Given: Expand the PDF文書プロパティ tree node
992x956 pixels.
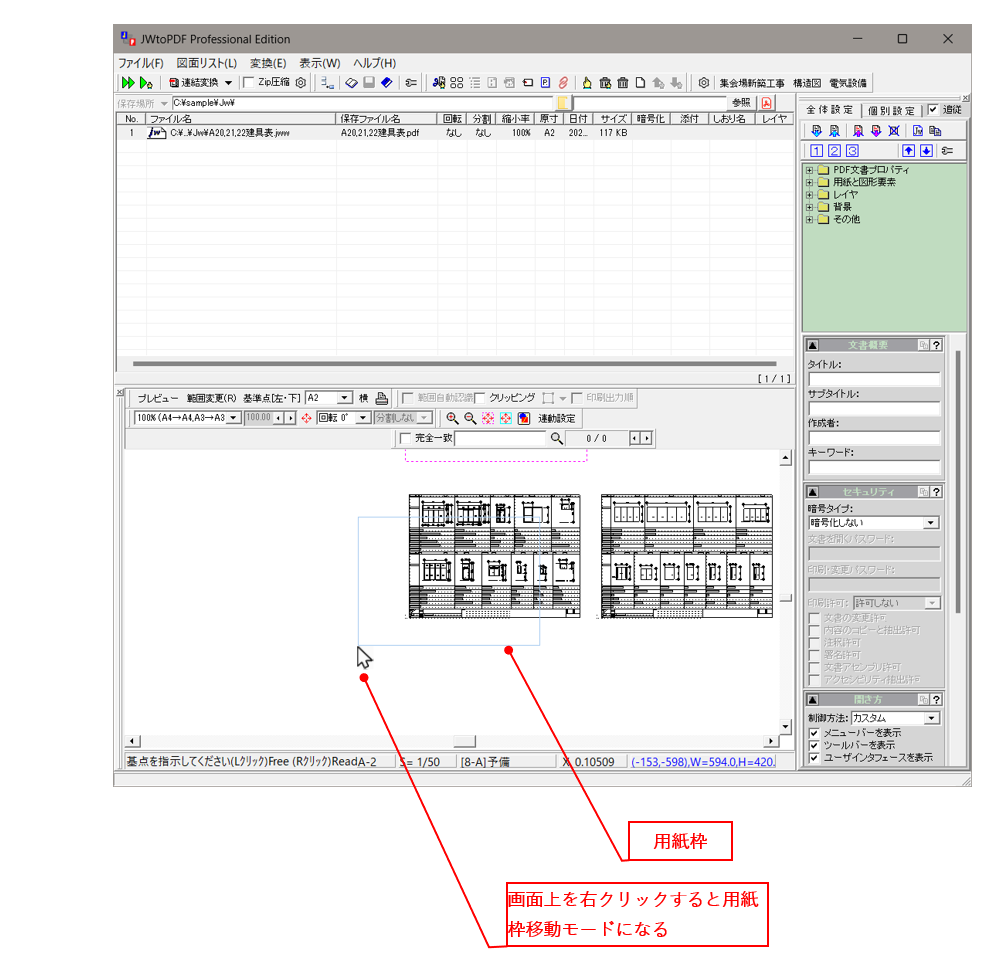Looking at the screenshot, I should point(809,170).
